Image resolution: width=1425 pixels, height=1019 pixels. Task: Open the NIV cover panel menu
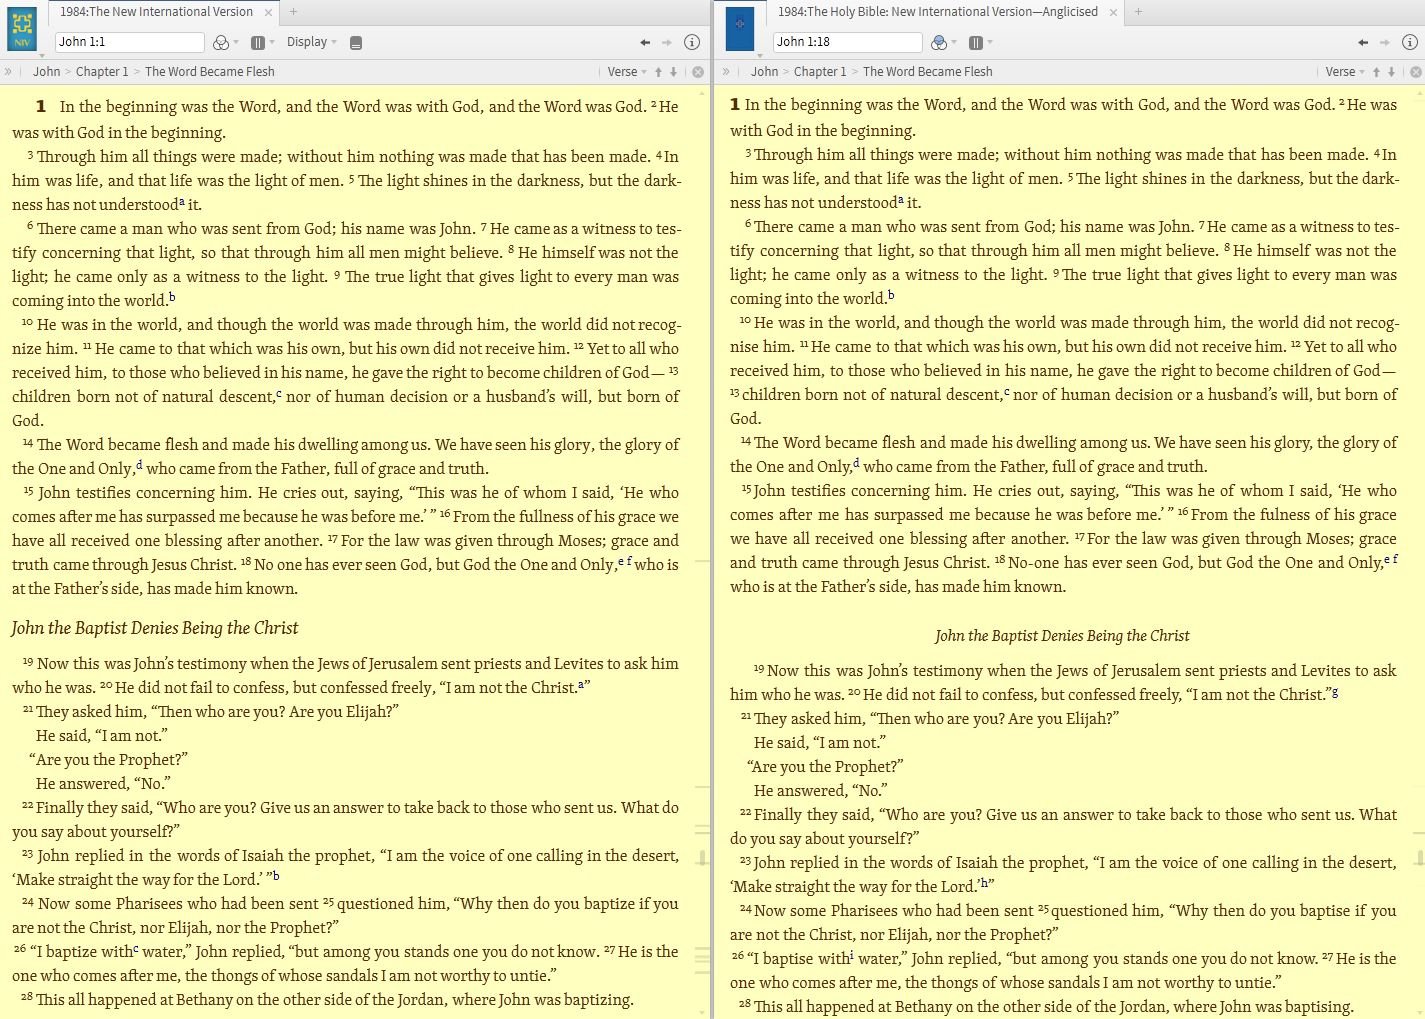(22, 29)
